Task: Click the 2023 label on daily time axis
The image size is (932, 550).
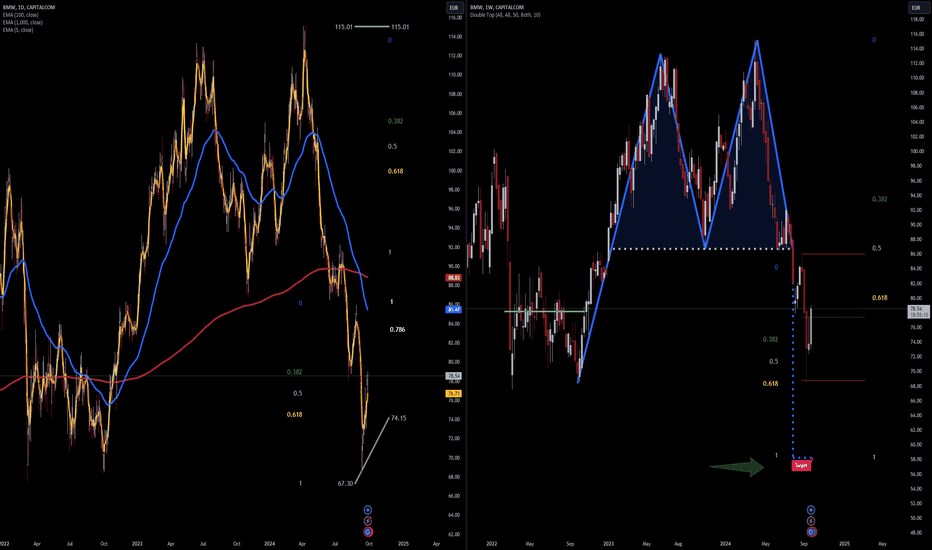Action: [137, 543]
